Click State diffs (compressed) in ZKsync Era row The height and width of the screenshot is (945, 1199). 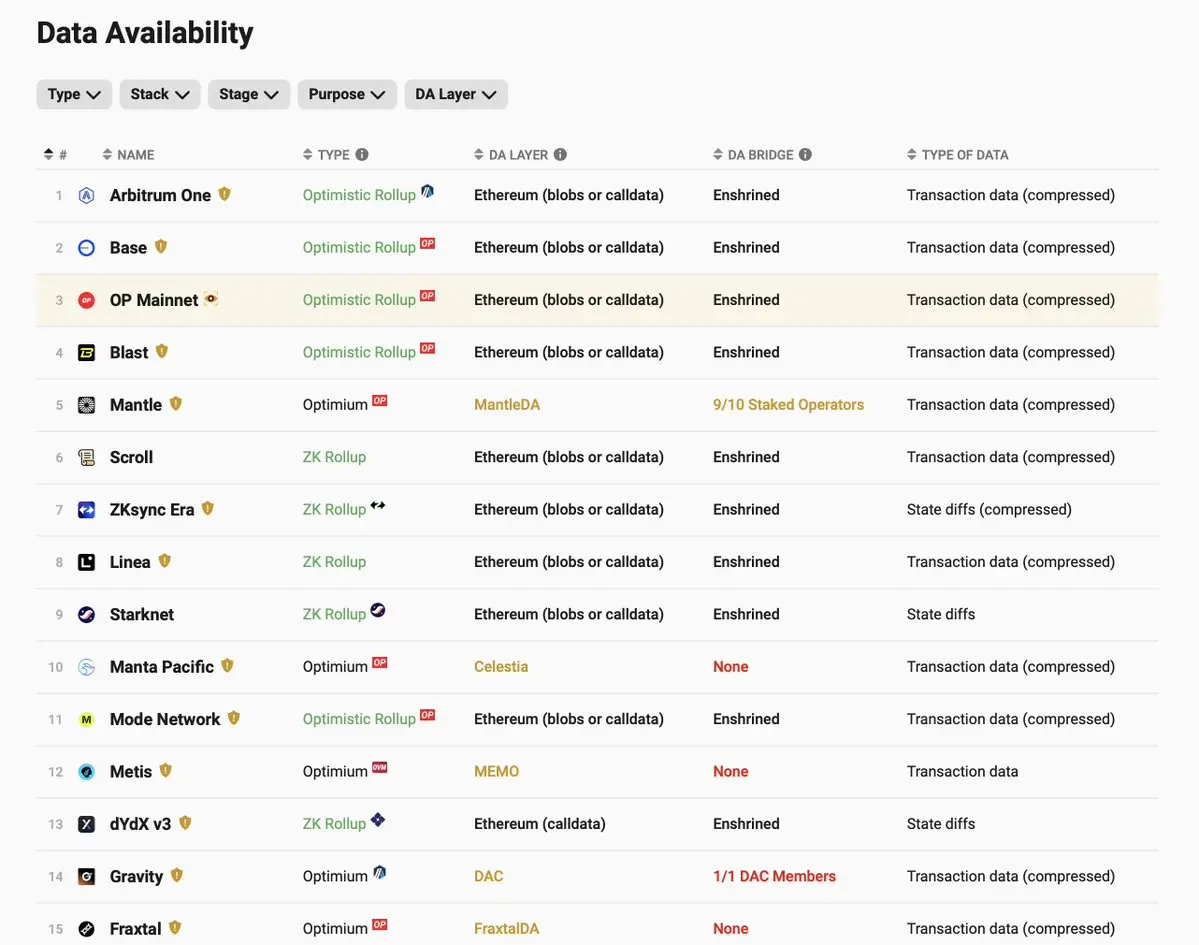tap(989, 509)
